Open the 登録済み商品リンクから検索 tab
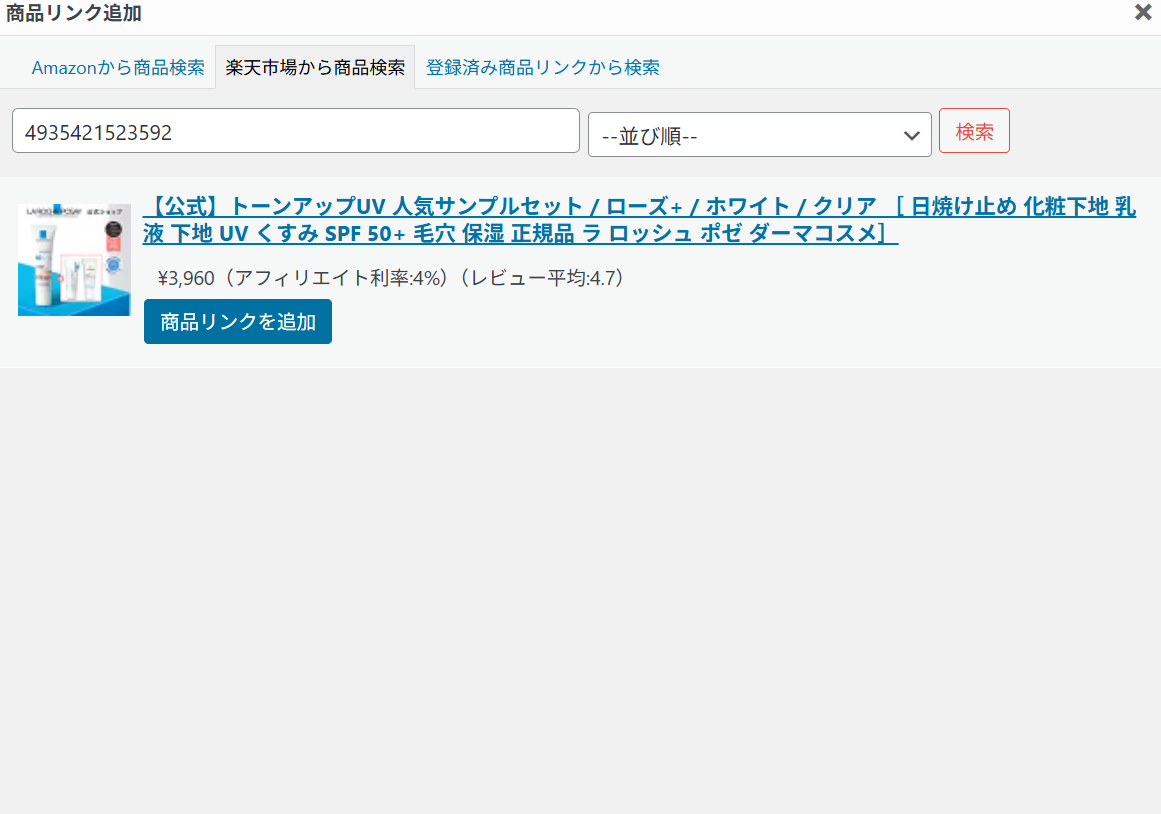Image resolution: width=1161 pixels, height=814 pixels. coord(542,68)
